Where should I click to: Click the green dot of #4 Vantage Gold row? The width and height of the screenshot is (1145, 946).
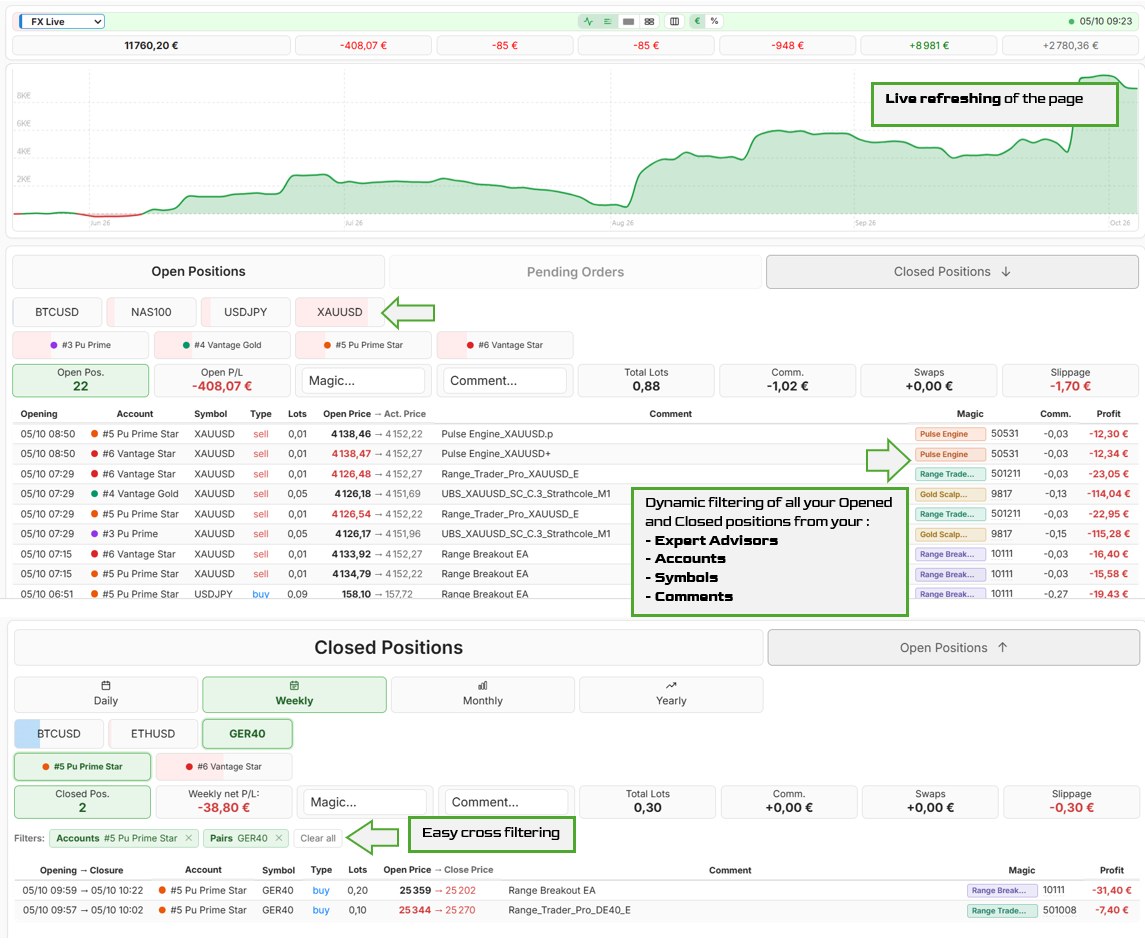[94, 494]
